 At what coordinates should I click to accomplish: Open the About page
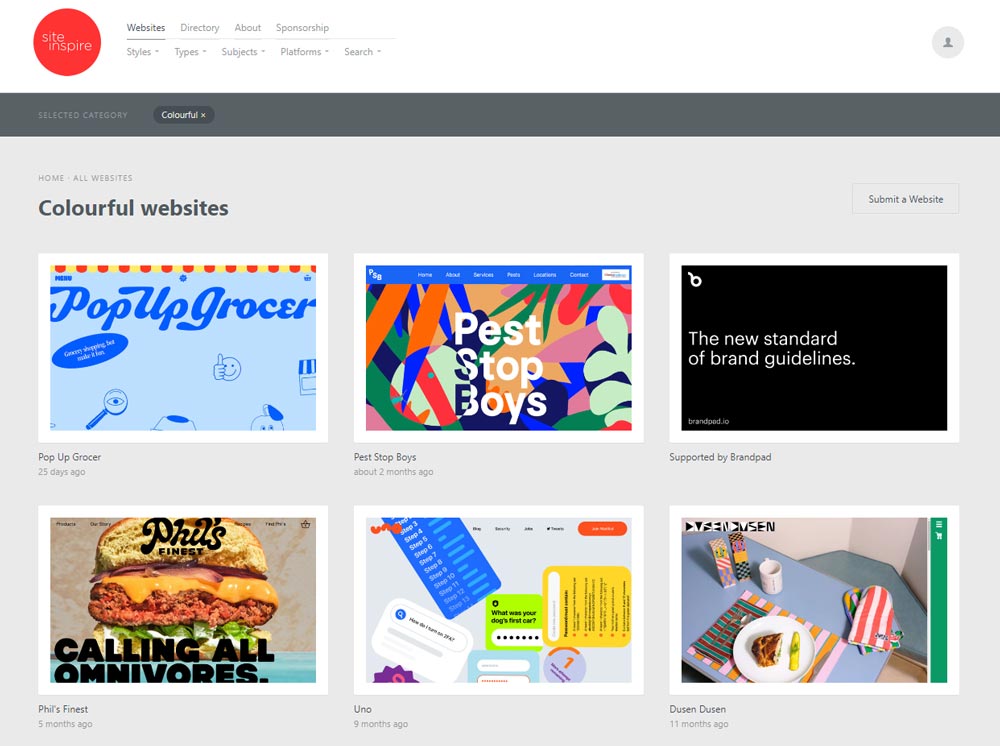[x=247, y=28]
